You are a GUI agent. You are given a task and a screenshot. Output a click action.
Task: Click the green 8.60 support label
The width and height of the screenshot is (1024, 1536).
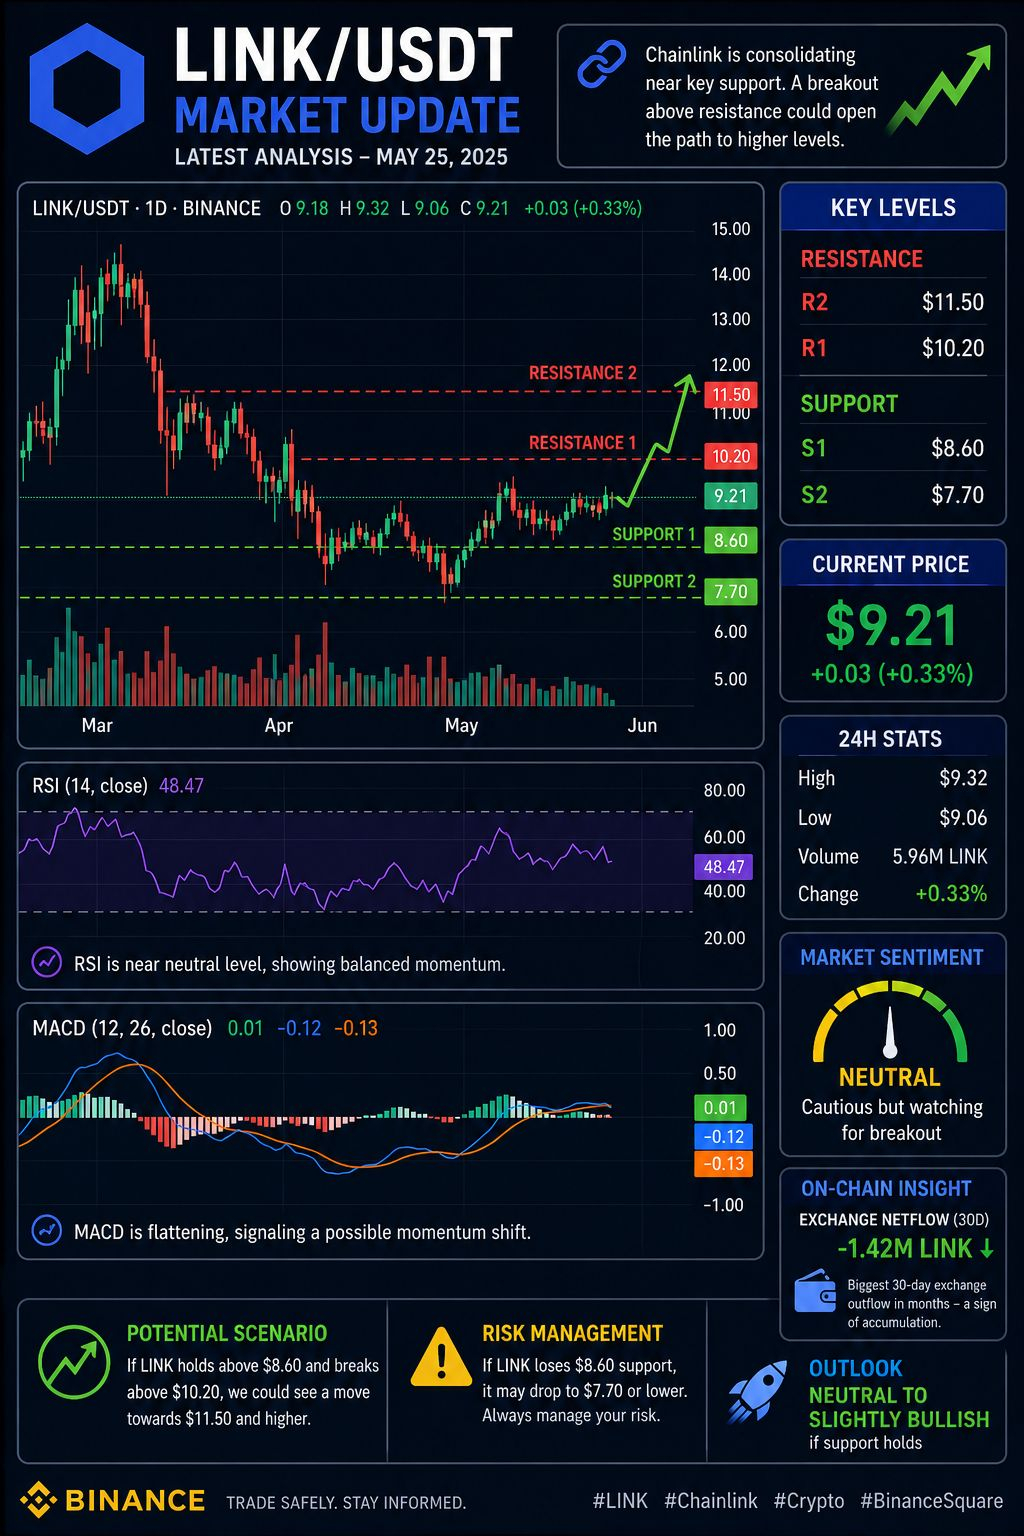pyautogui.click(x=731, y=540)
